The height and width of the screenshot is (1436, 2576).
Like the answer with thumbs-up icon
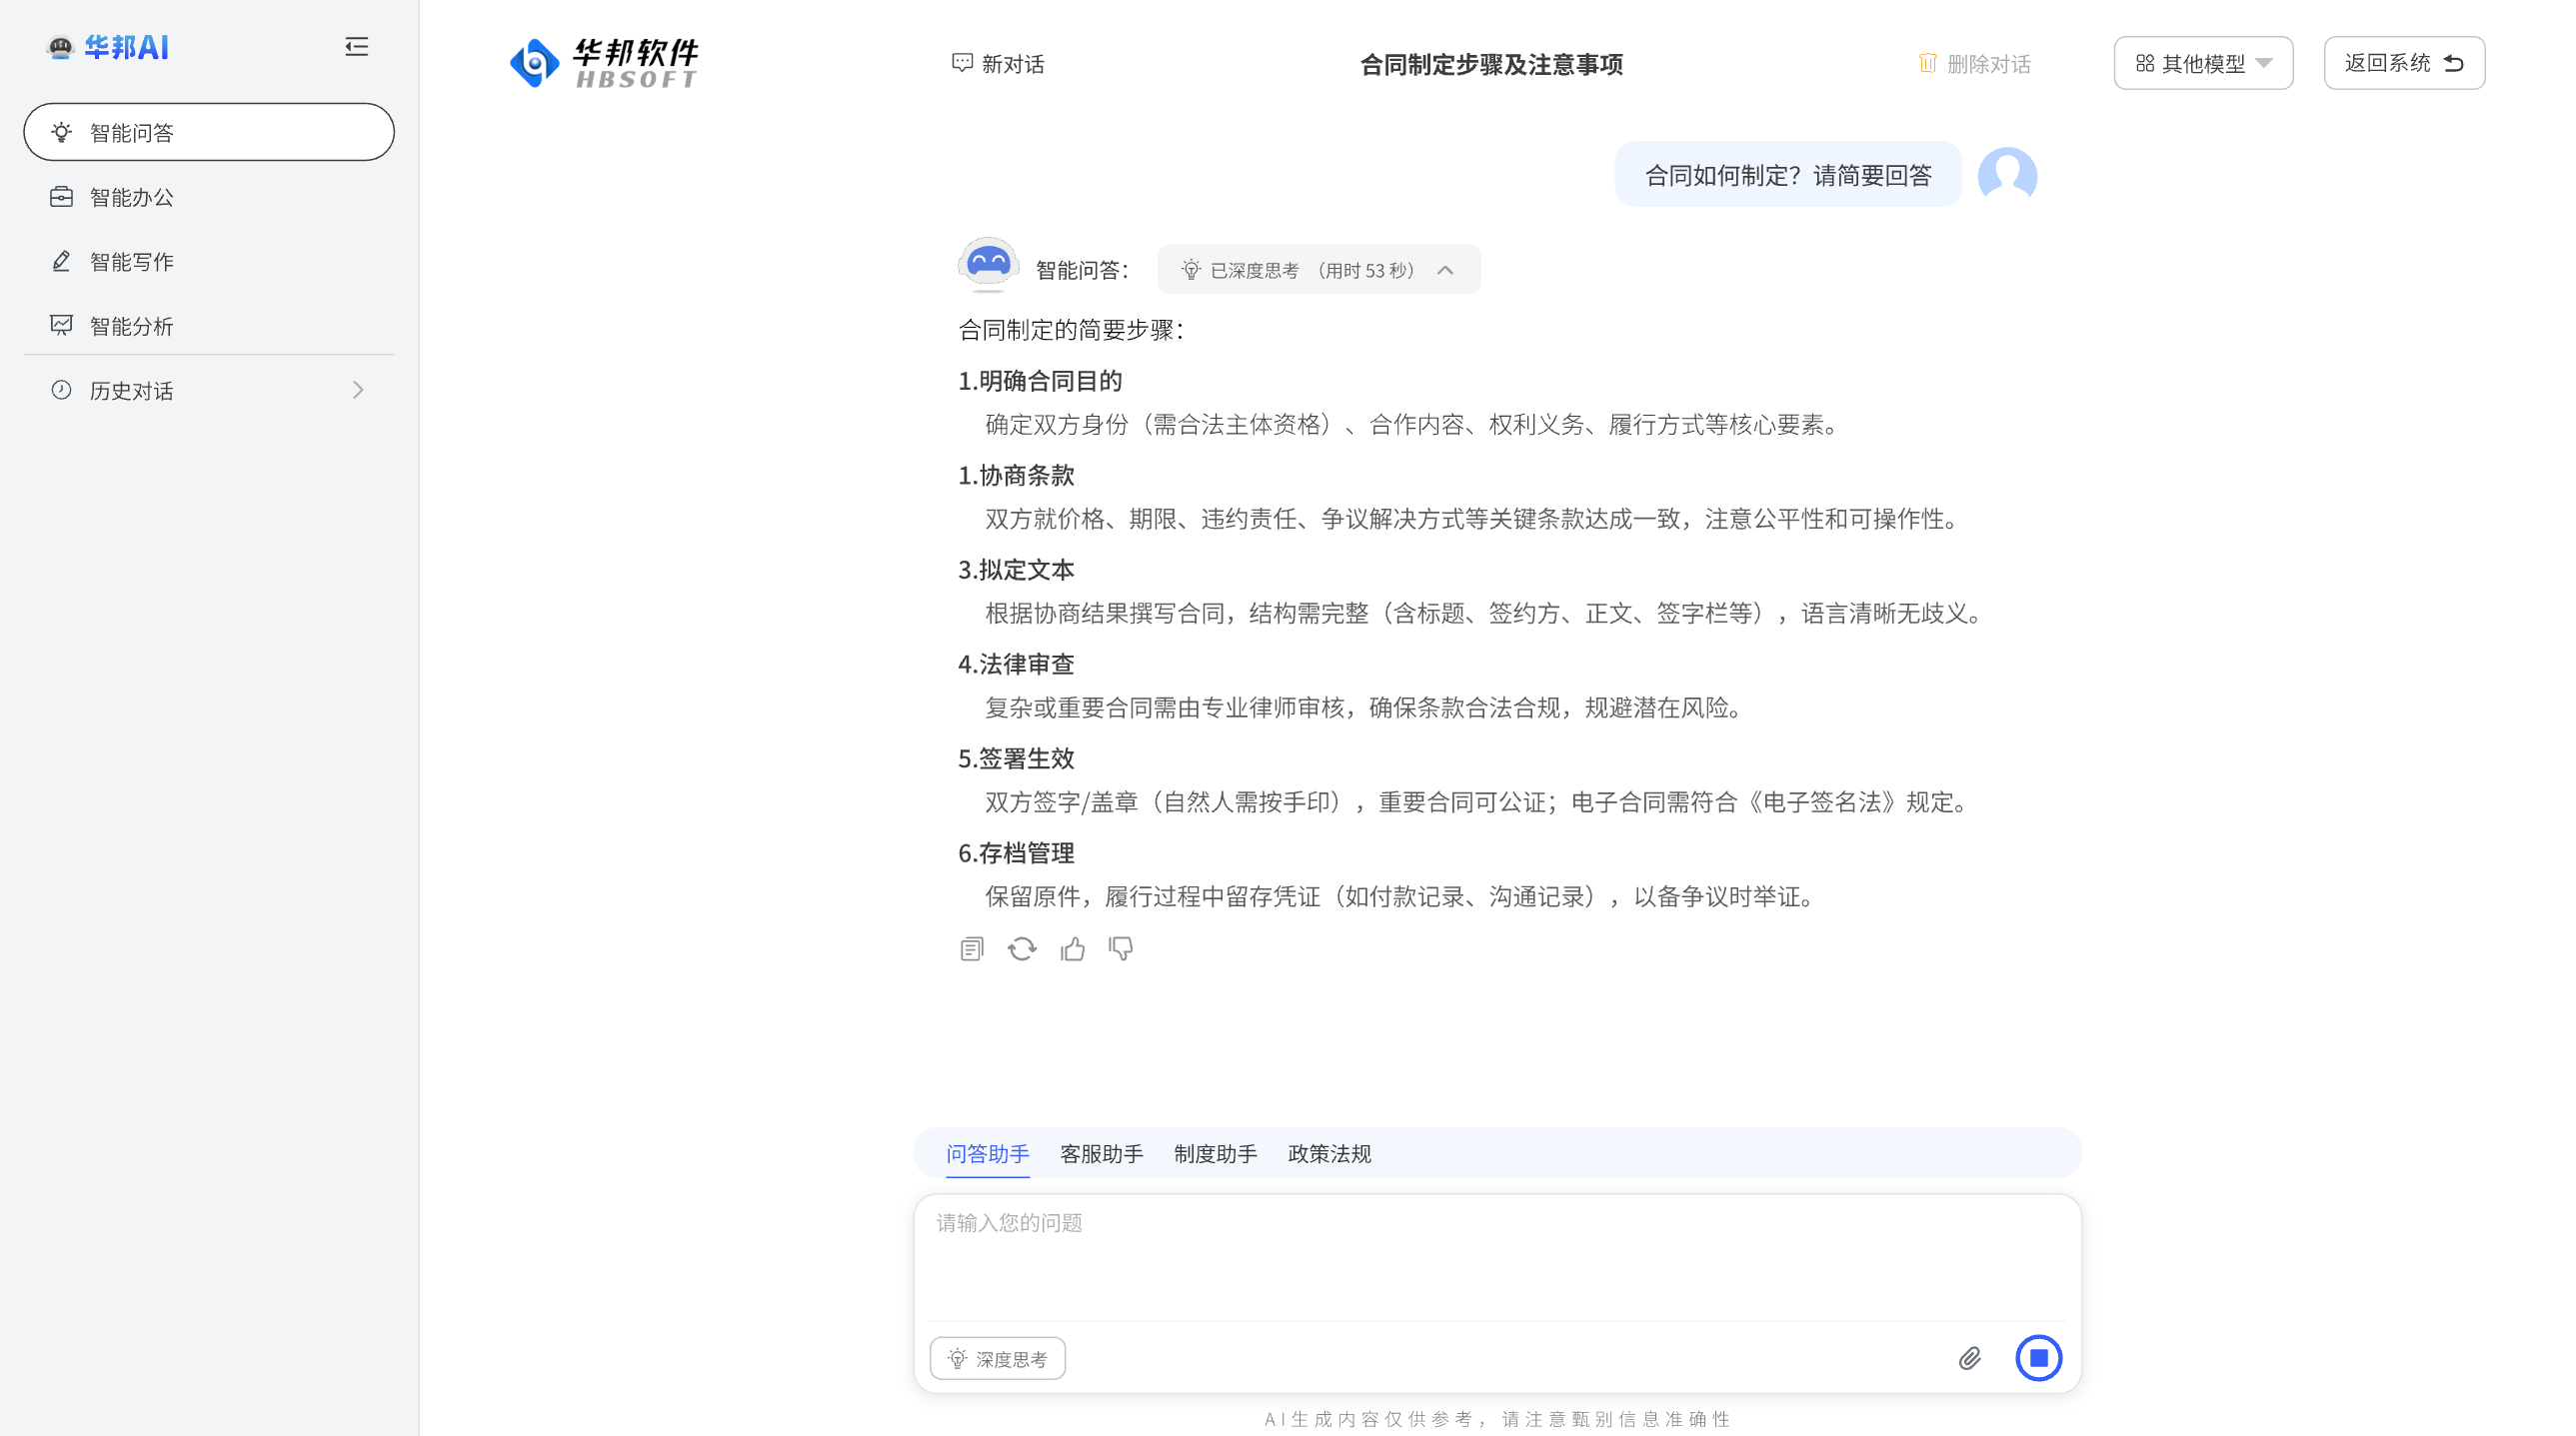point(1073,949)
